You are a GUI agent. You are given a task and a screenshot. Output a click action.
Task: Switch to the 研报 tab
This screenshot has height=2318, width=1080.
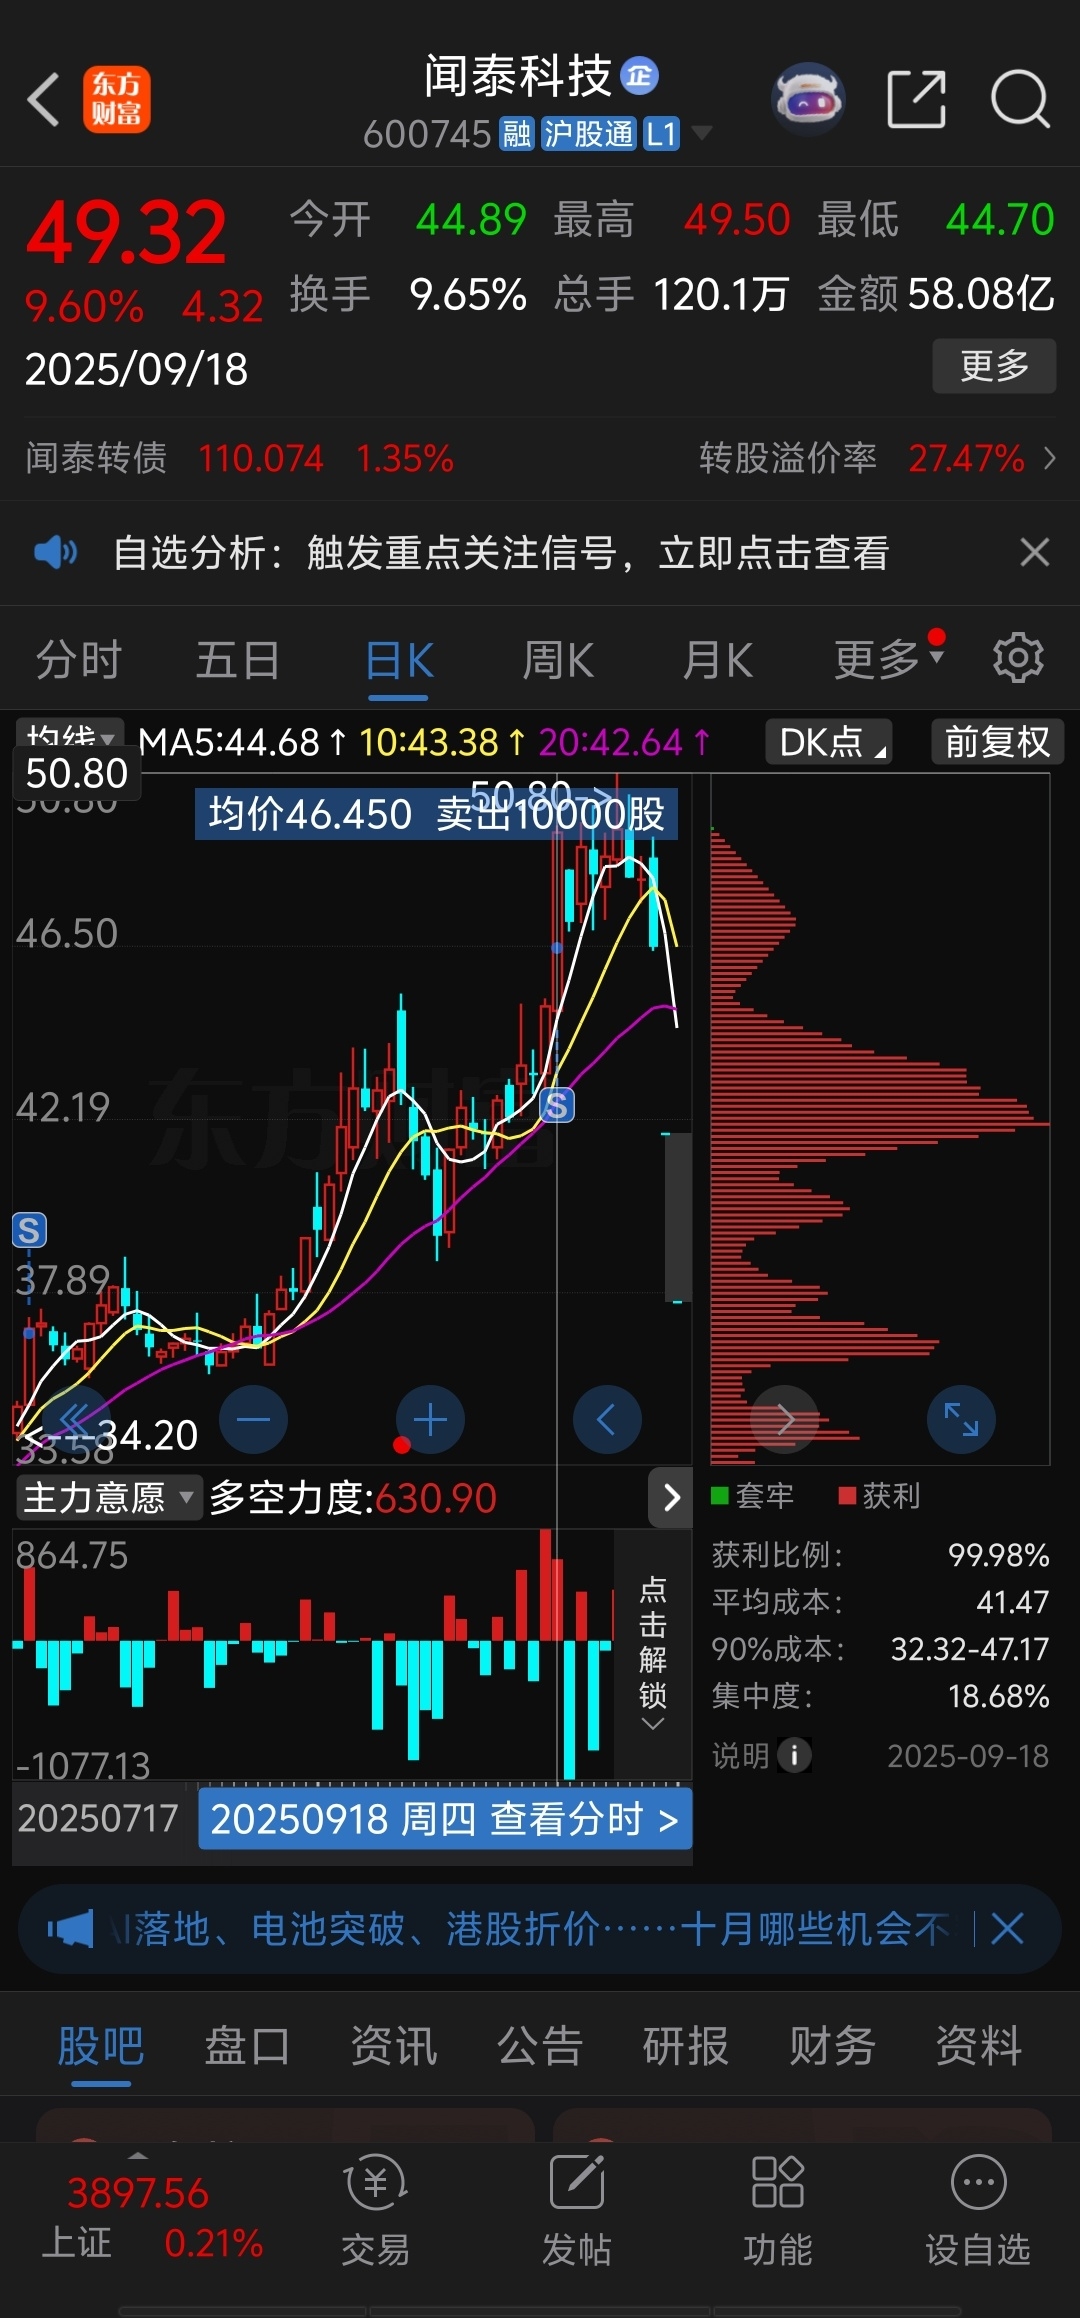pyautogui.click(x=686, y=2046)
